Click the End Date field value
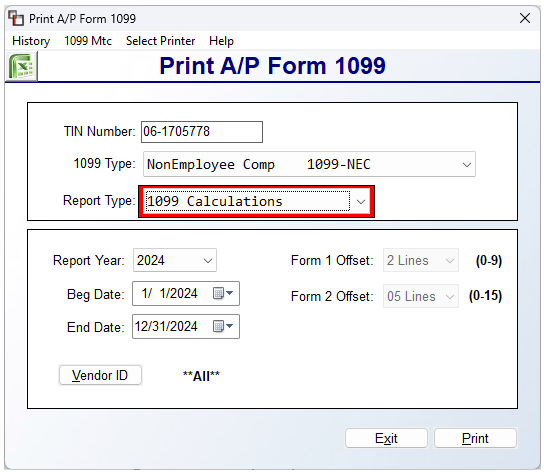544x472 pixels. coord(166,327)
